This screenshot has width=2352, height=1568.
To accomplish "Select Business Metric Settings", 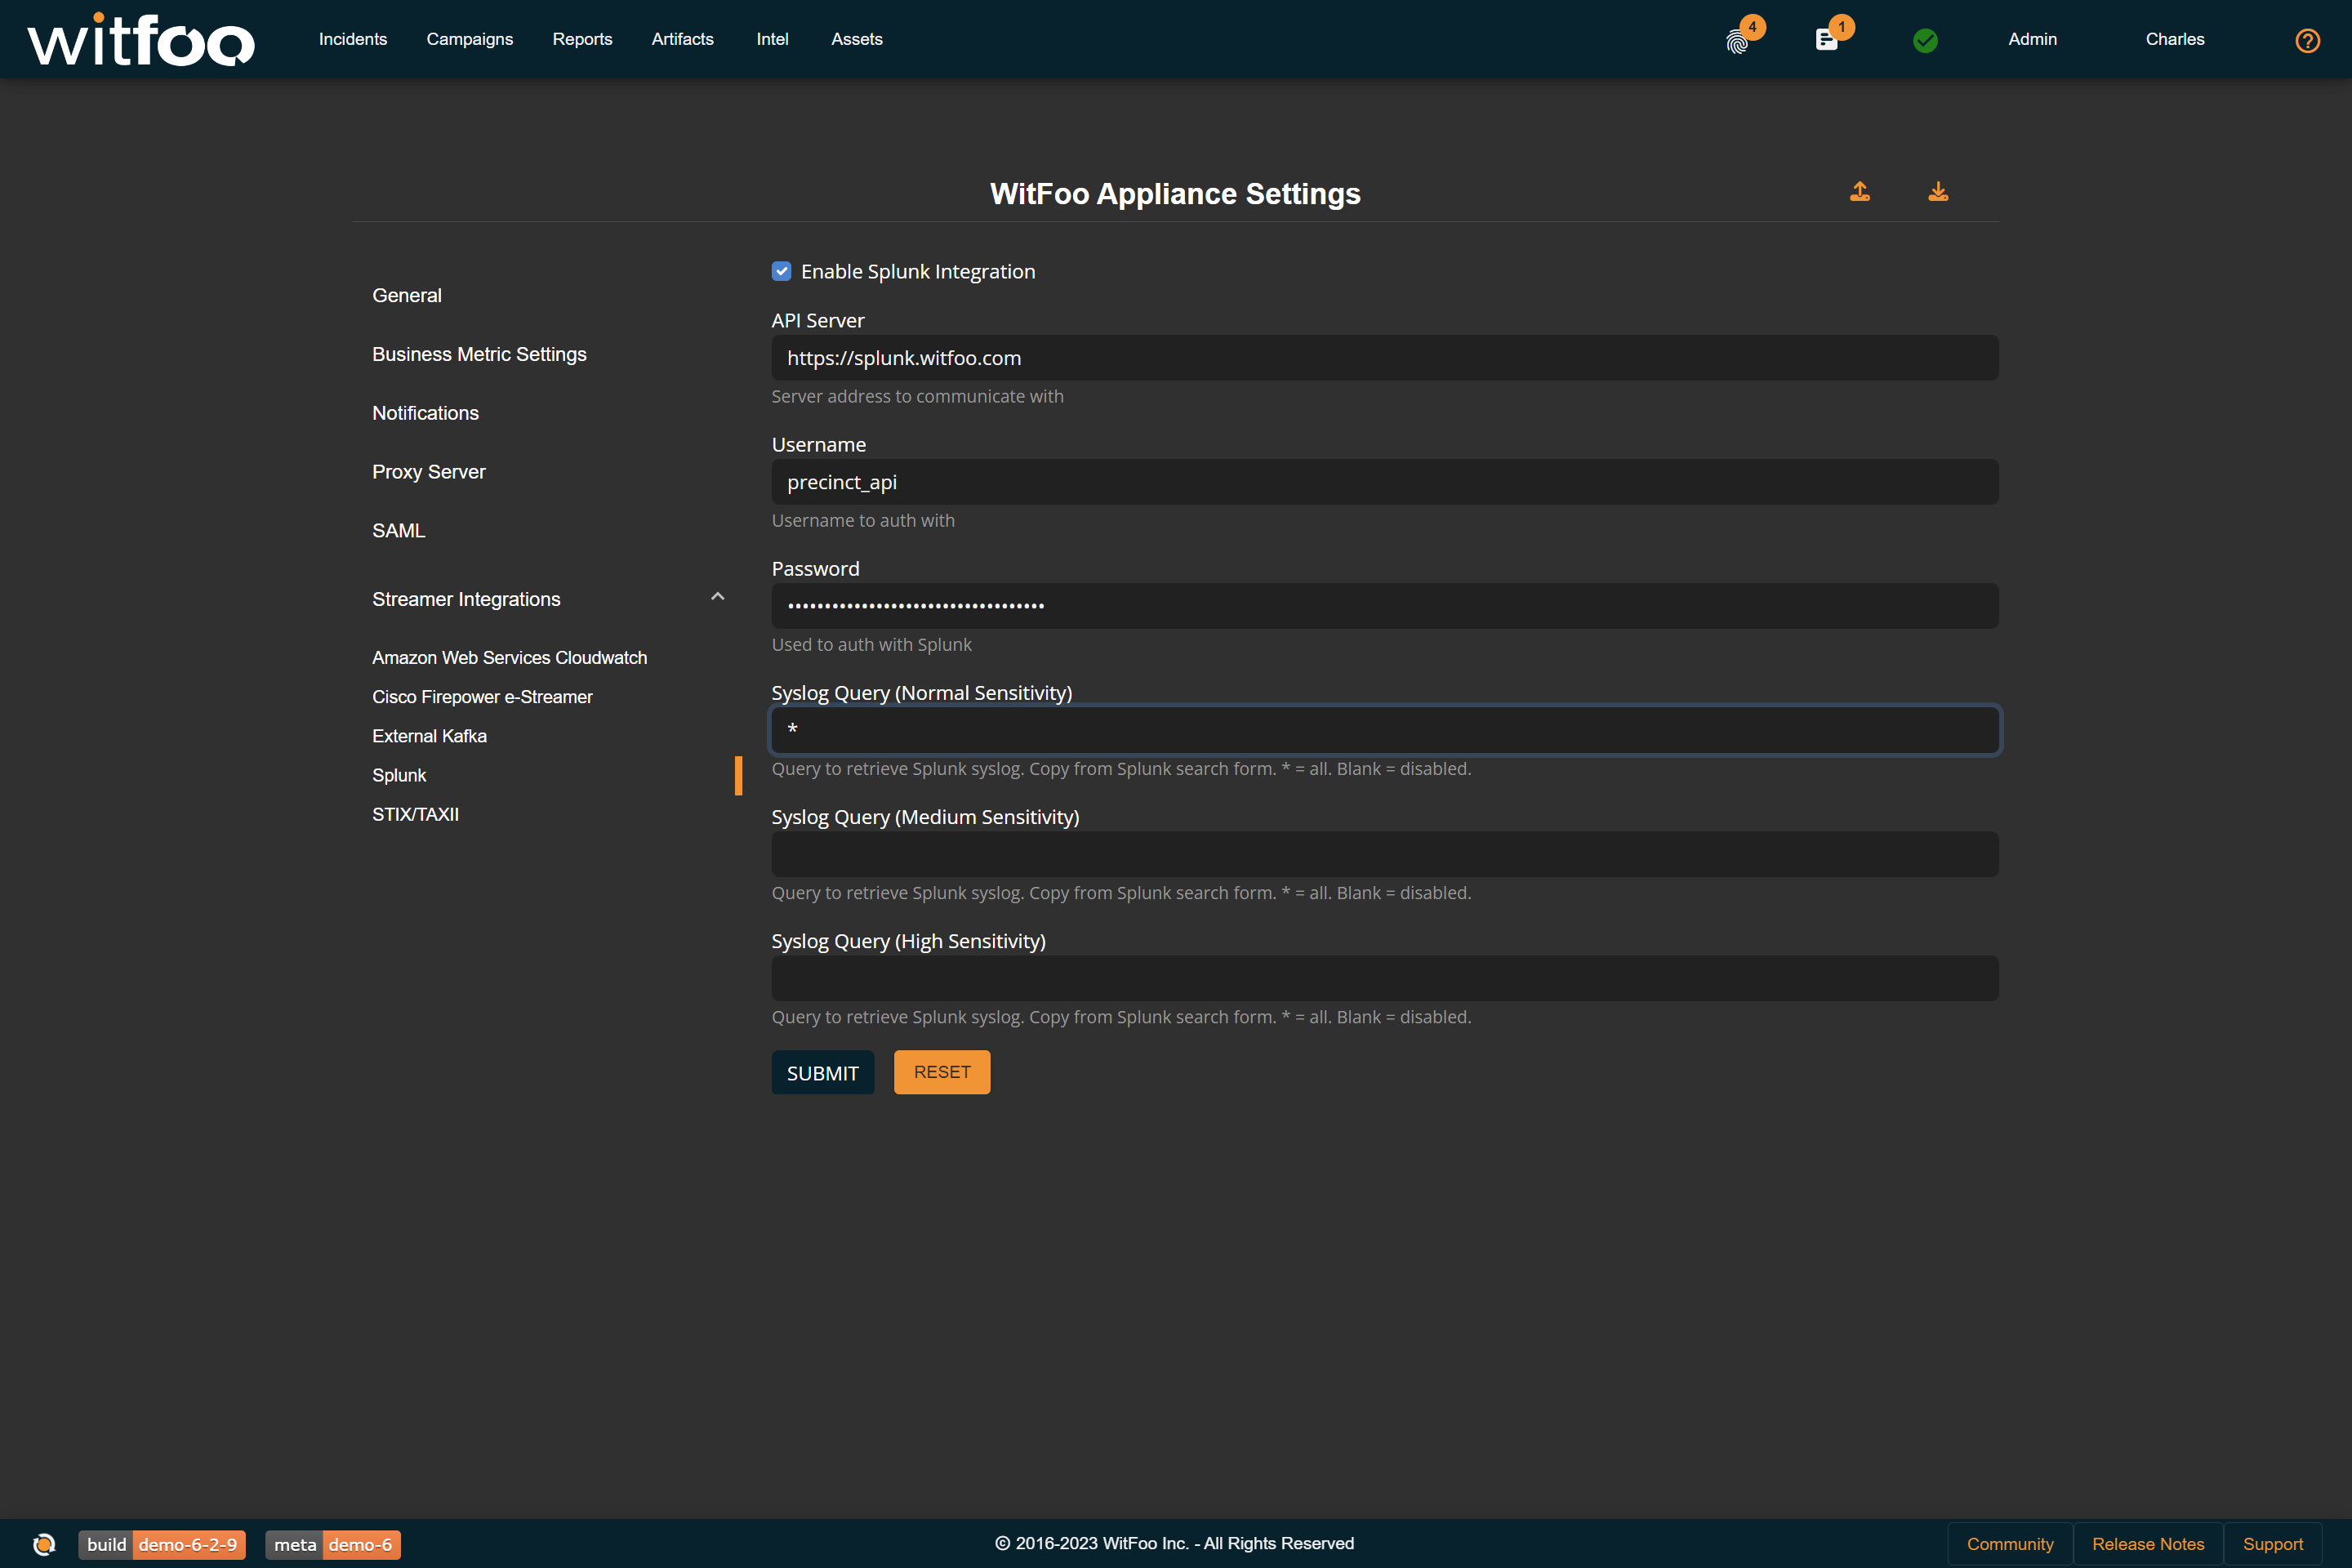I will click(479, 354).
